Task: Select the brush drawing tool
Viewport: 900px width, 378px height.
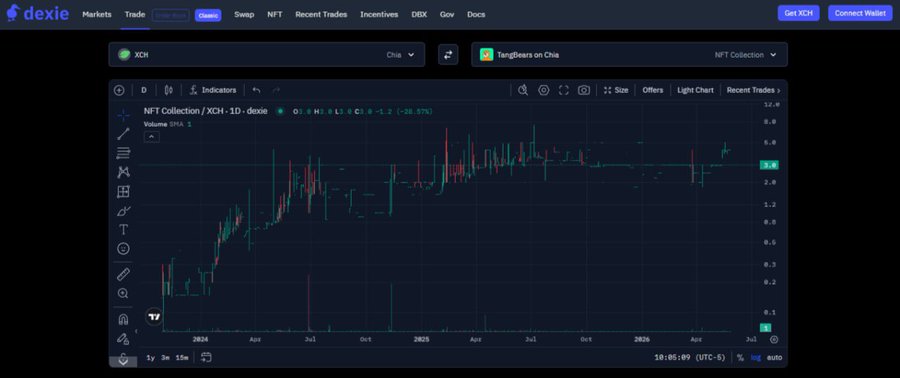Action: coord(123,211)
